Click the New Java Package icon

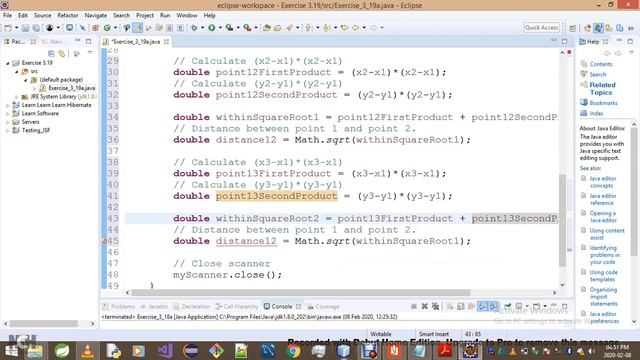point(96,28)
